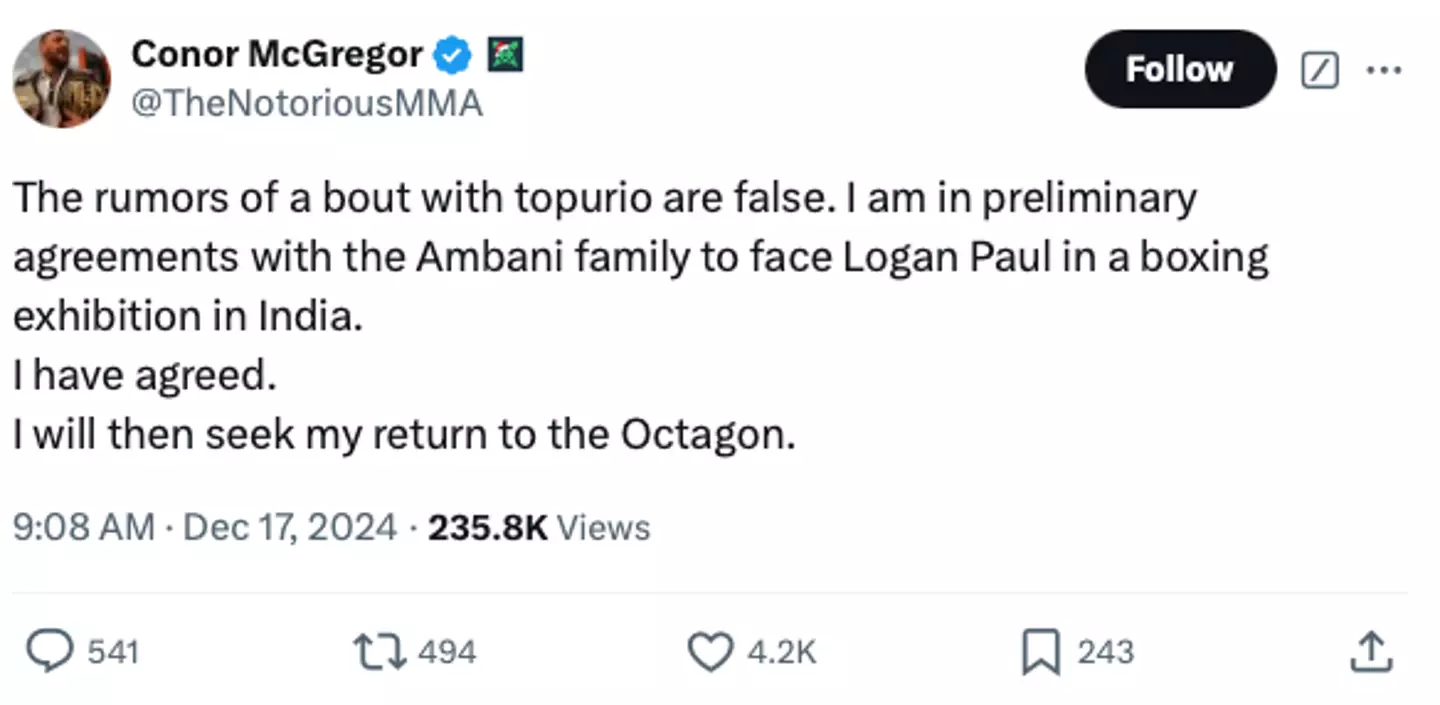Click the 494 reposts count

(x=446, y=653)
